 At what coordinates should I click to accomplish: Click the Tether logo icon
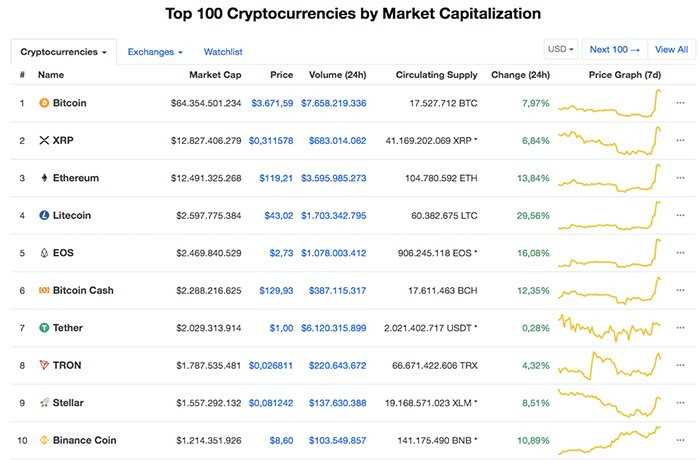[x=43, y=328]
